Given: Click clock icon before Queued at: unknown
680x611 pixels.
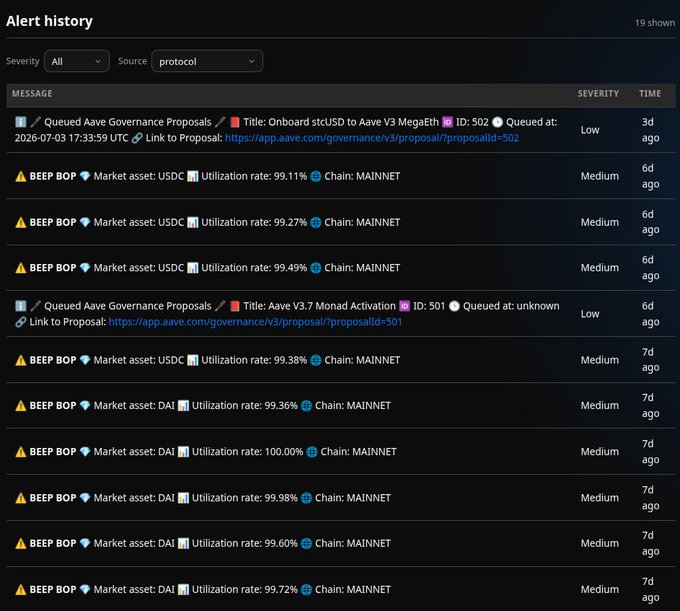Looking at the screenshot, I should tap(454, 306).
